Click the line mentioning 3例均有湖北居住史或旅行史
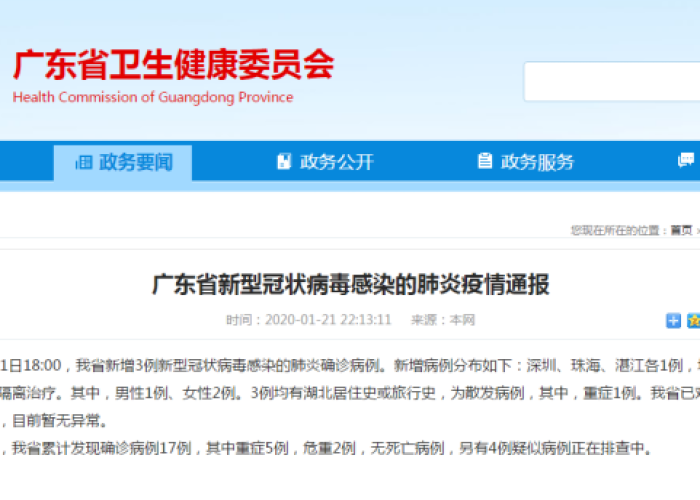The height and width of the screenshot is (500, 700). (350, 393)
